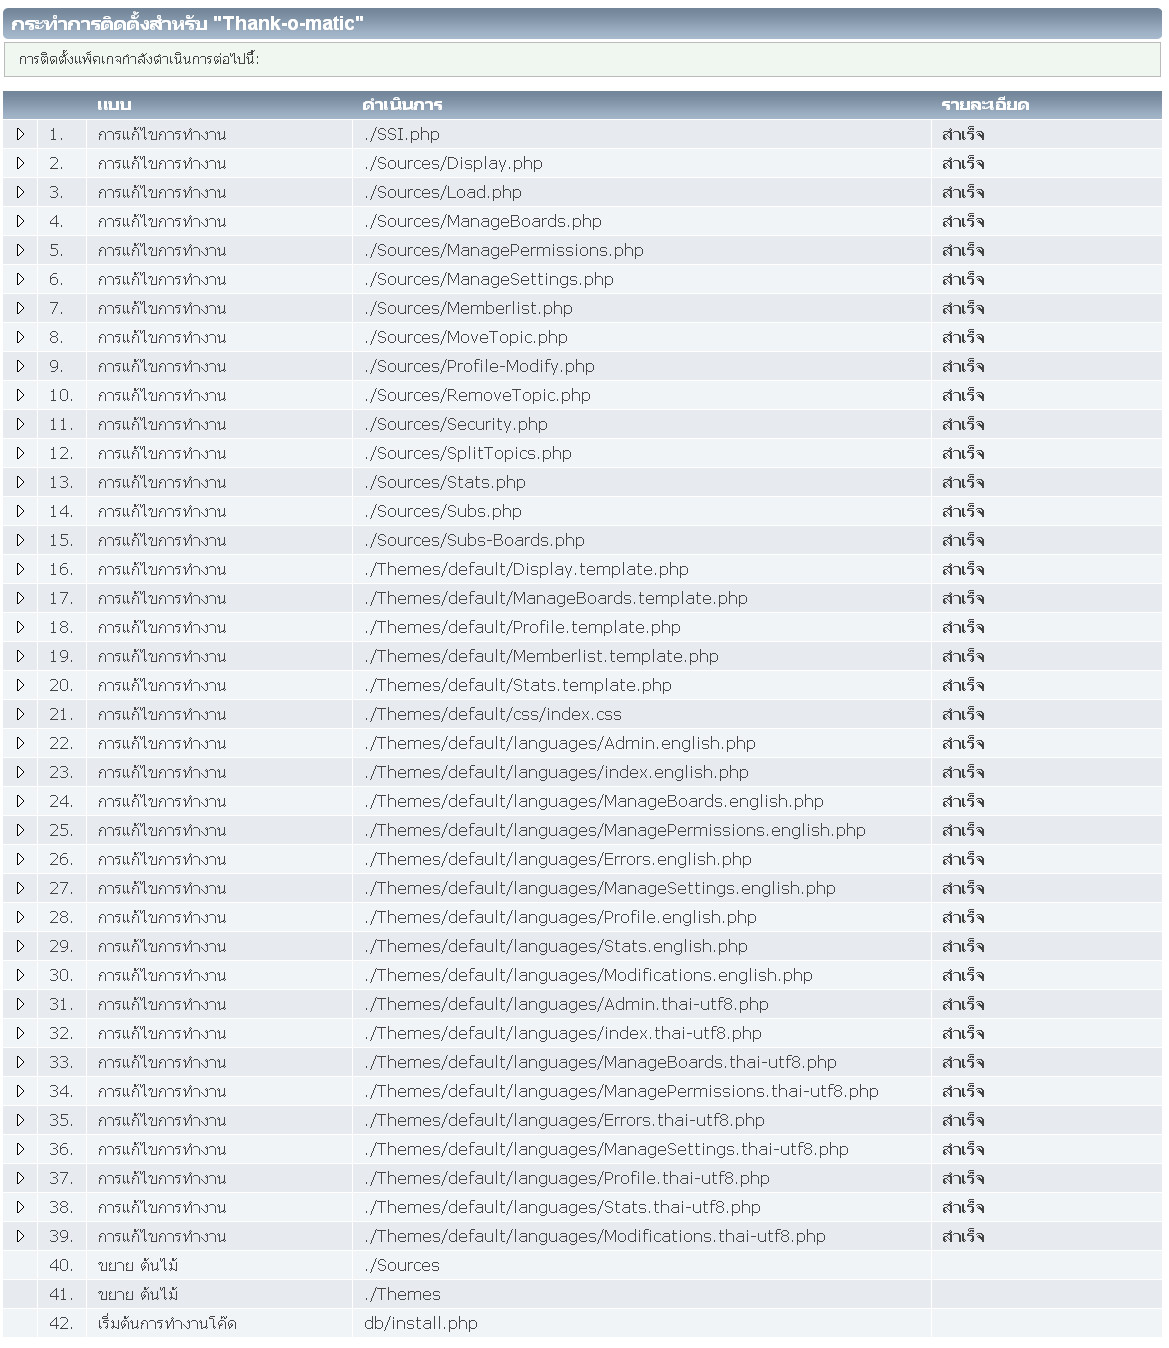Click the สำเร็จ status in row 1
Viewport: 1169px width, 1348px height.
click(x=963, y=134)
